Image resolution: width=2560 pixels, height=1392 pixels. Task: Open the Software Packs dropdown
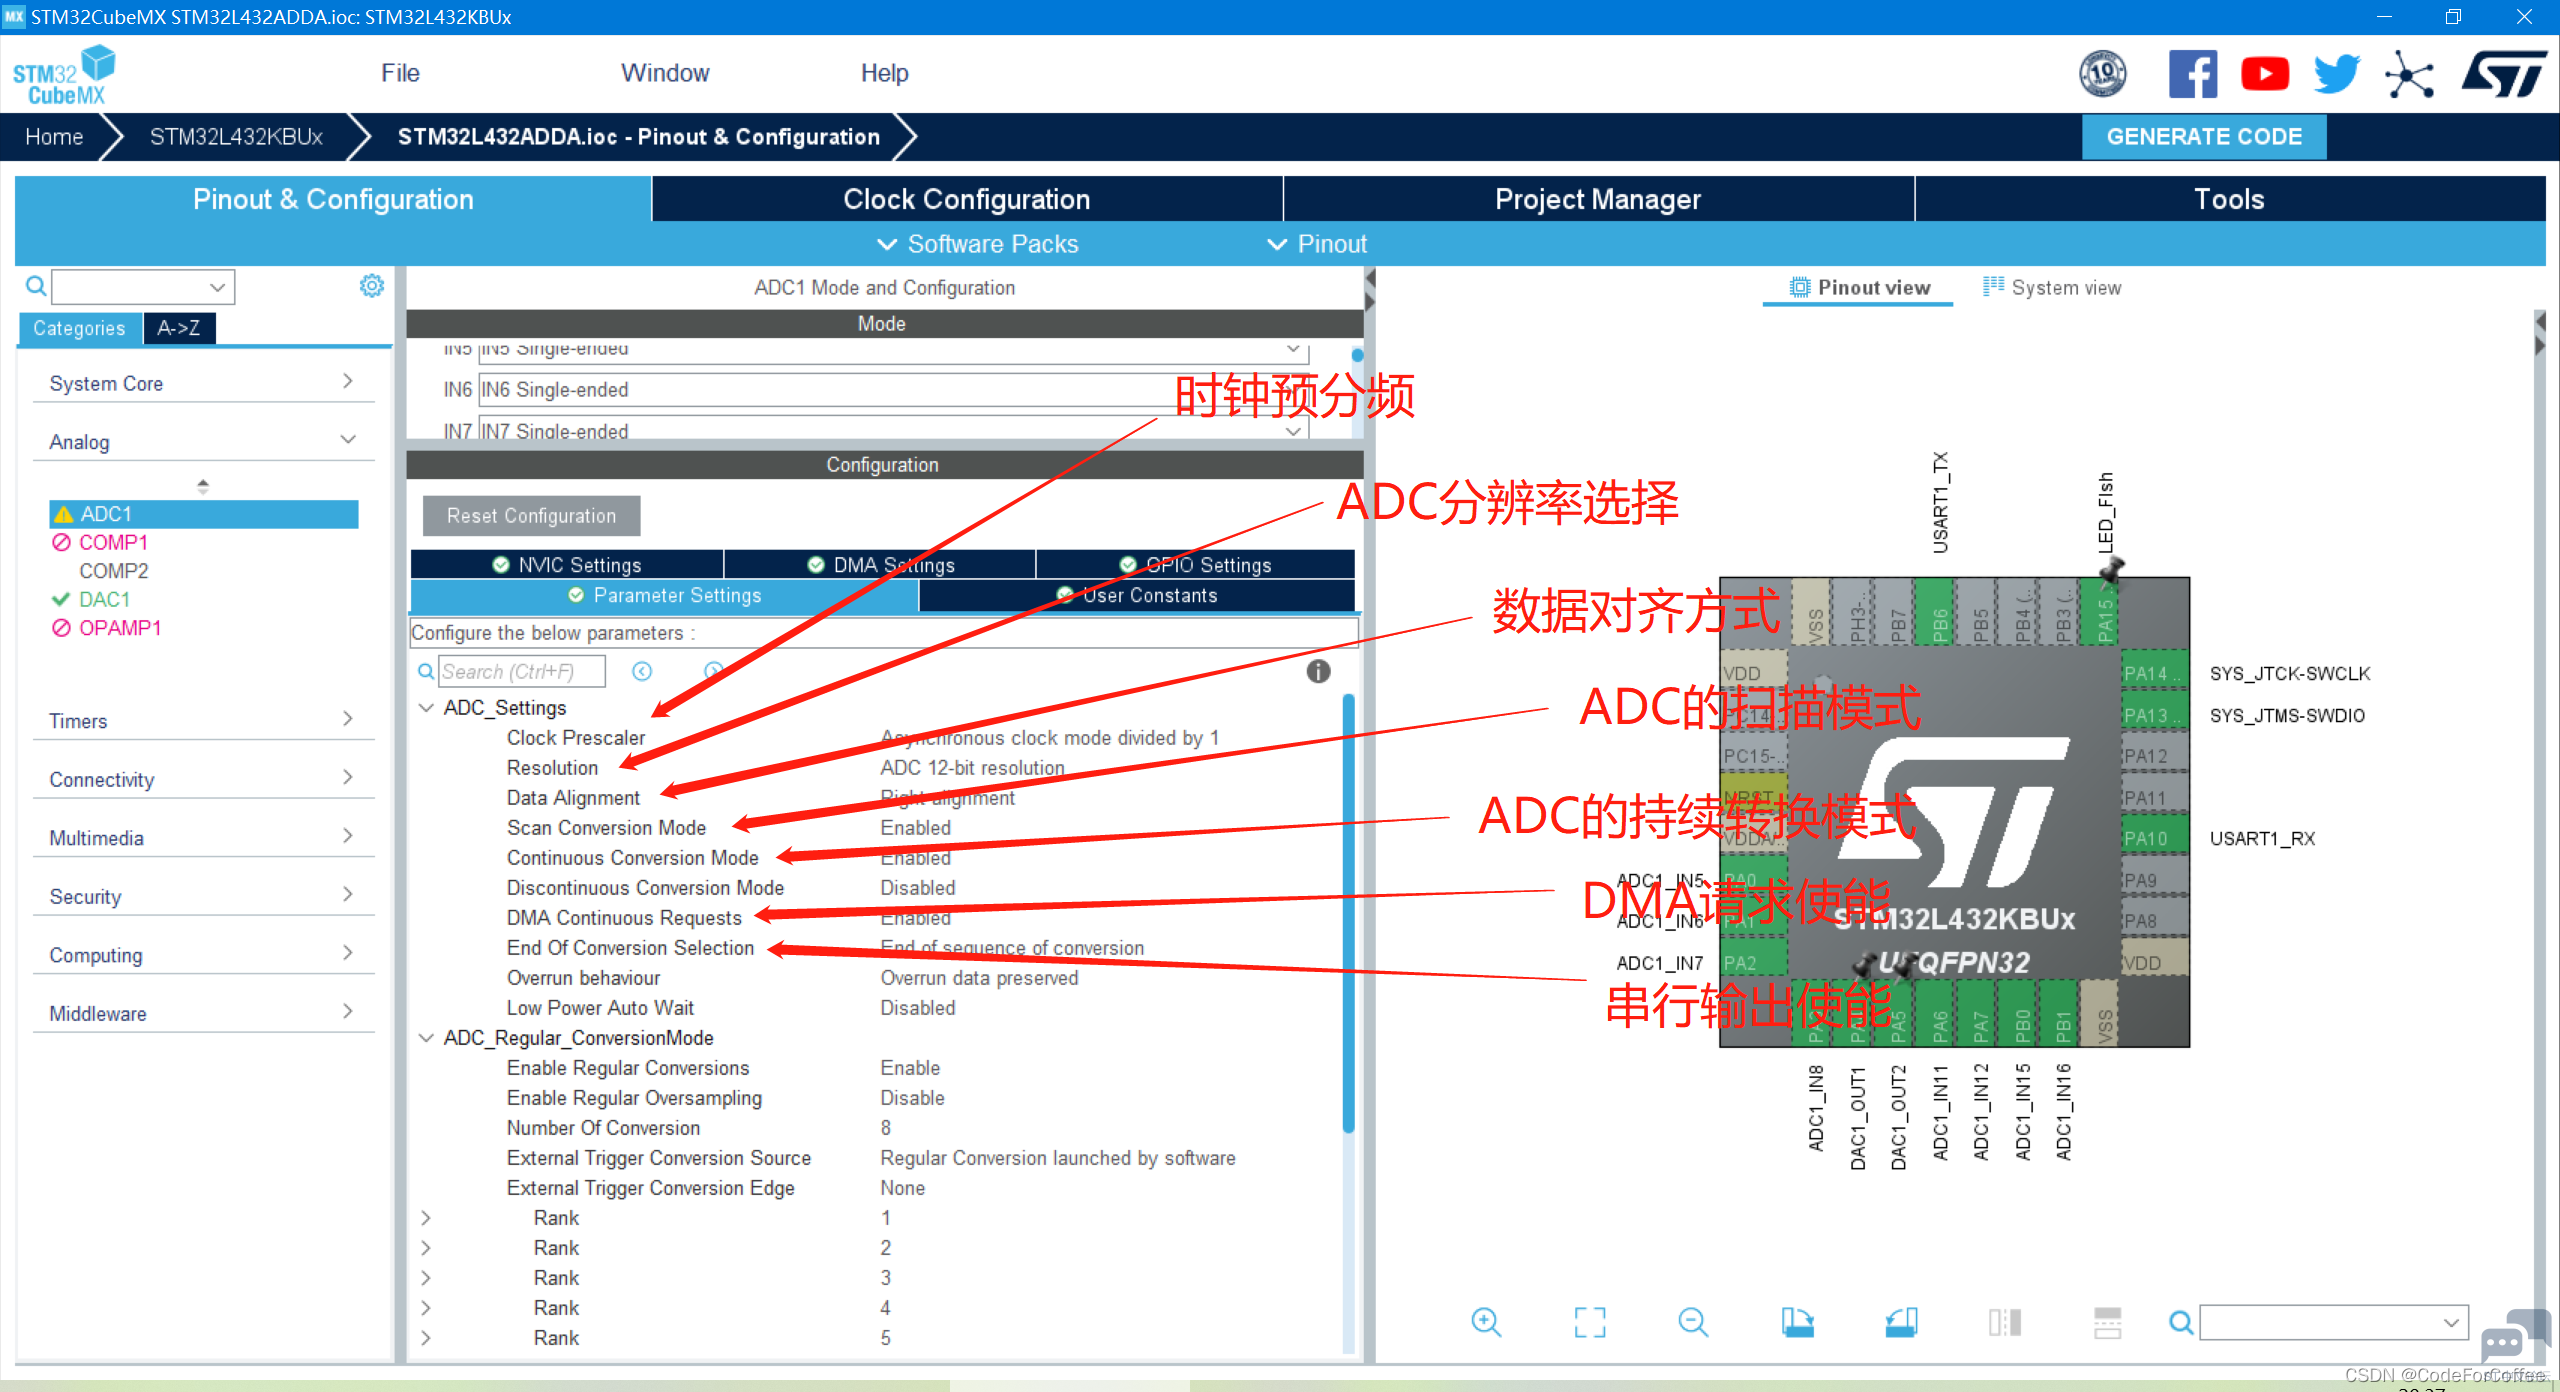pyautogui.click(x=978, y=244)
